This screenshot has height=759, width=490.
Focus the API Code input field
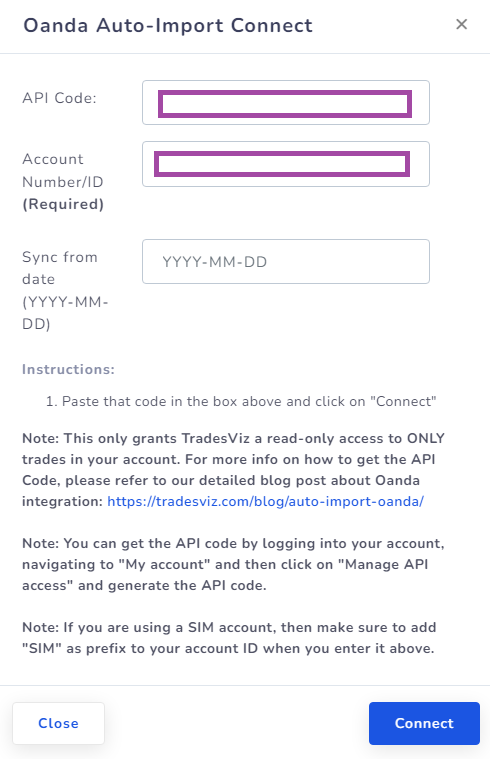click(x=286, y=103)
